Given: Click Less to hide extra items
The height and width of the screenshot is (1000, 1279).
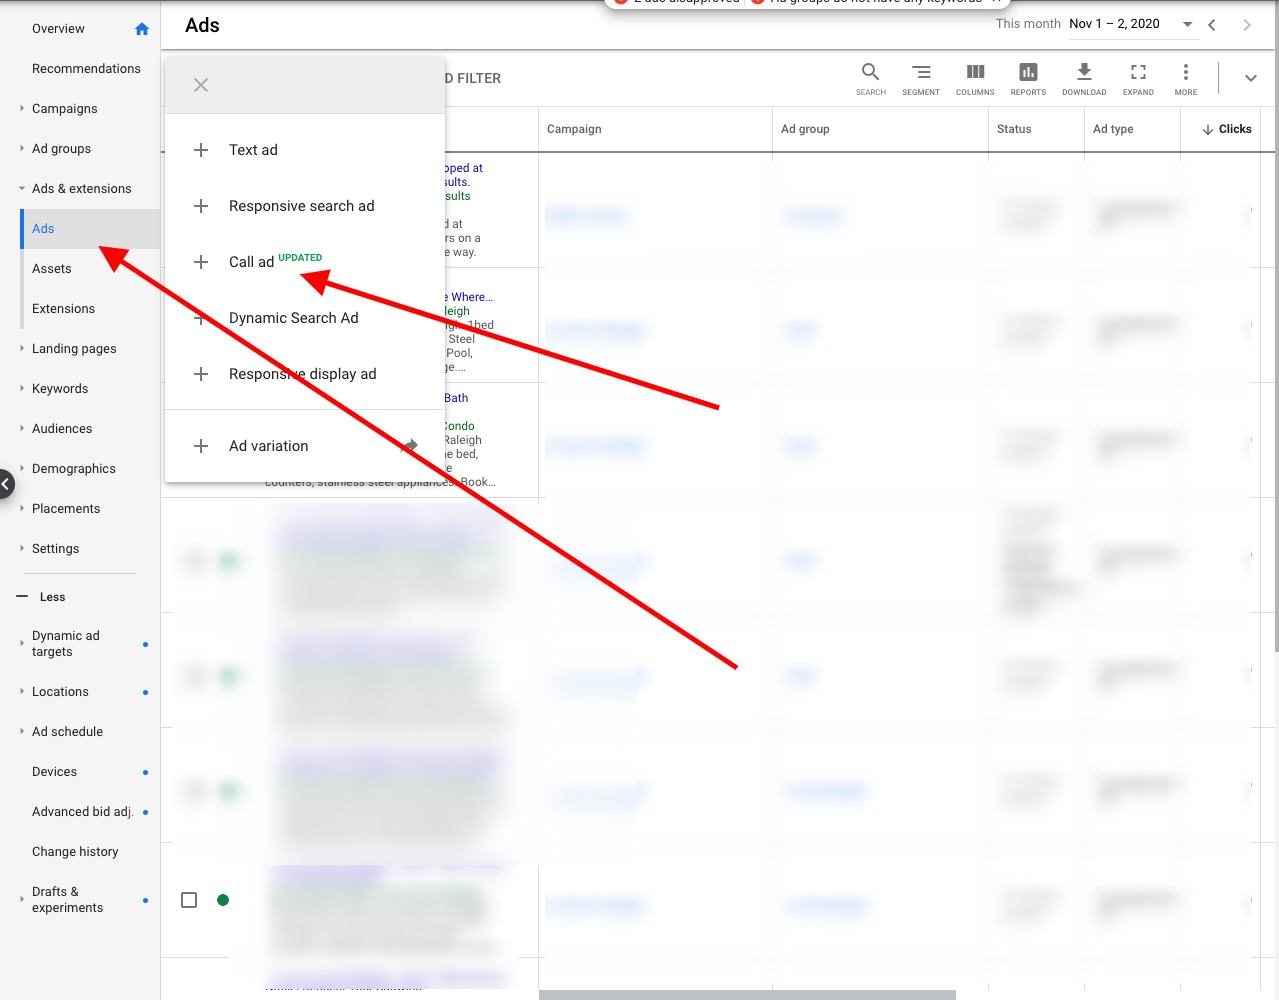Looking at the screenshot, I should pos(52,597).
